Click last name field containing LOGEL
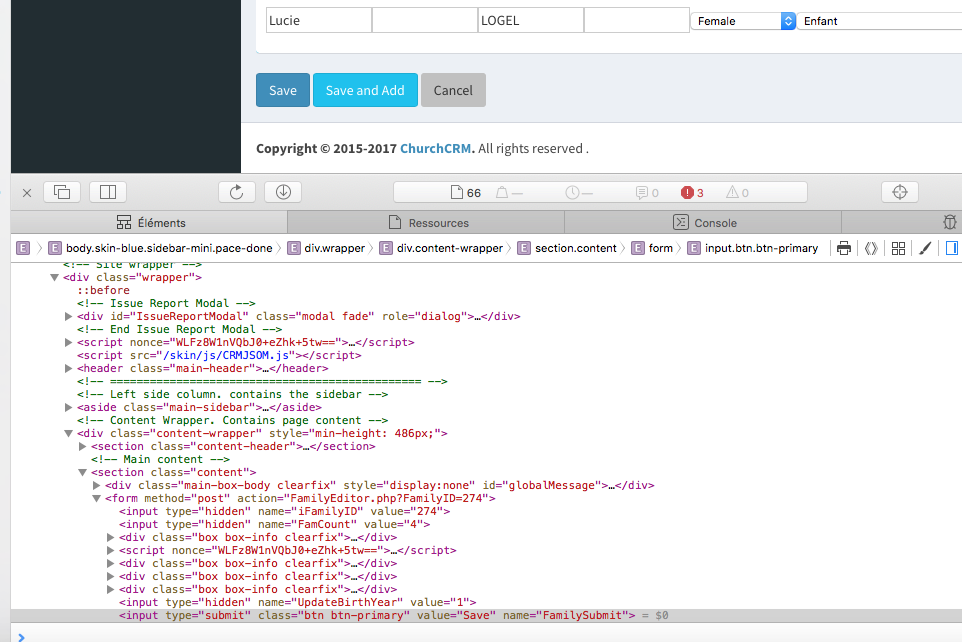This screenshot has height=642, width=962. (531, 20)
